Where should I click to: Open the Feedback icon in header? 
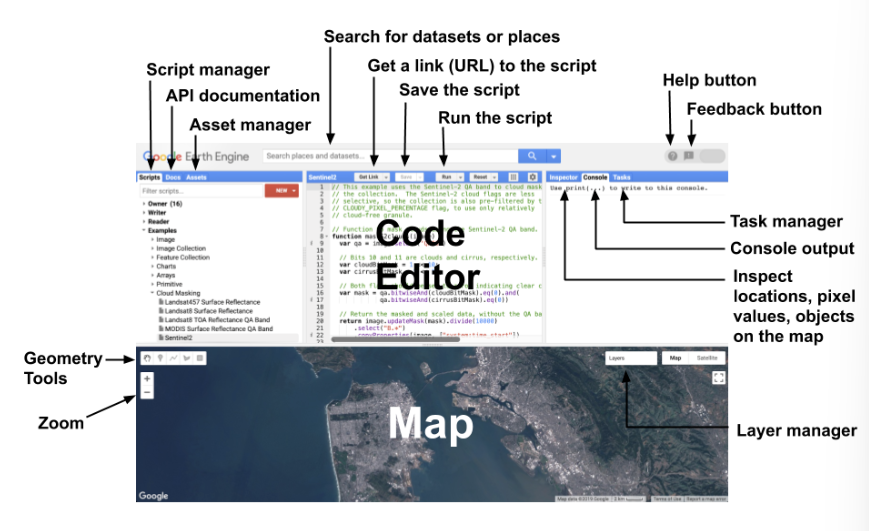tap(689, 156)
